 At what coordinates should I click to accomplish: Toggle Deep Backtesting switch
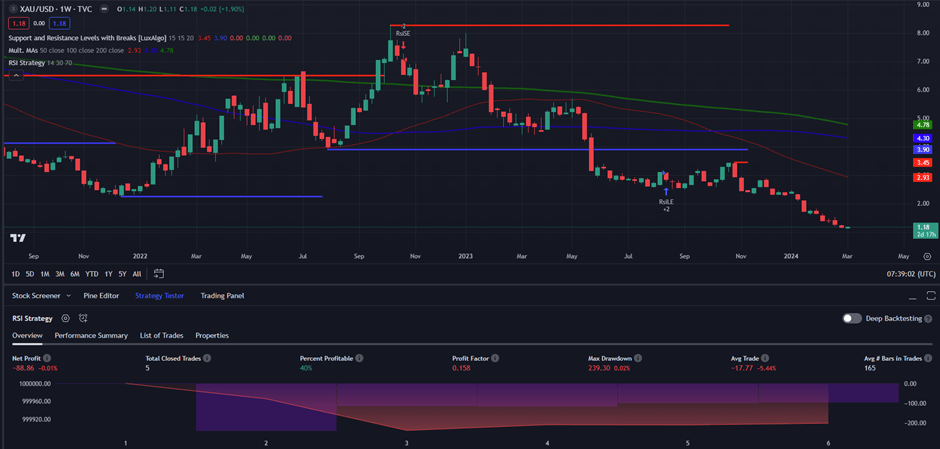pyautogui.click(x=852, y=318)
